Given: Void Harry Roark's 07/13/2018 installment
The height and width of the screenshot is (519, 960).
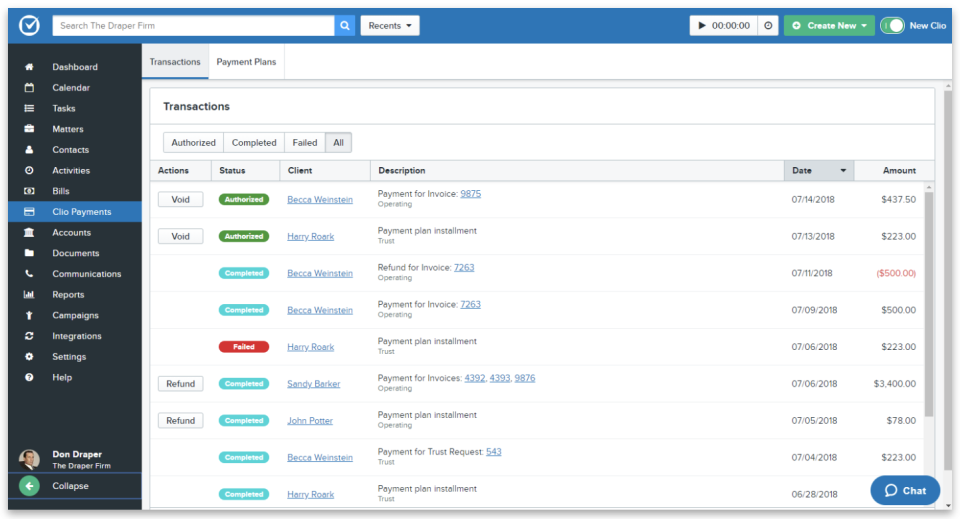Looking at the screenshot, I should (181, 236).
